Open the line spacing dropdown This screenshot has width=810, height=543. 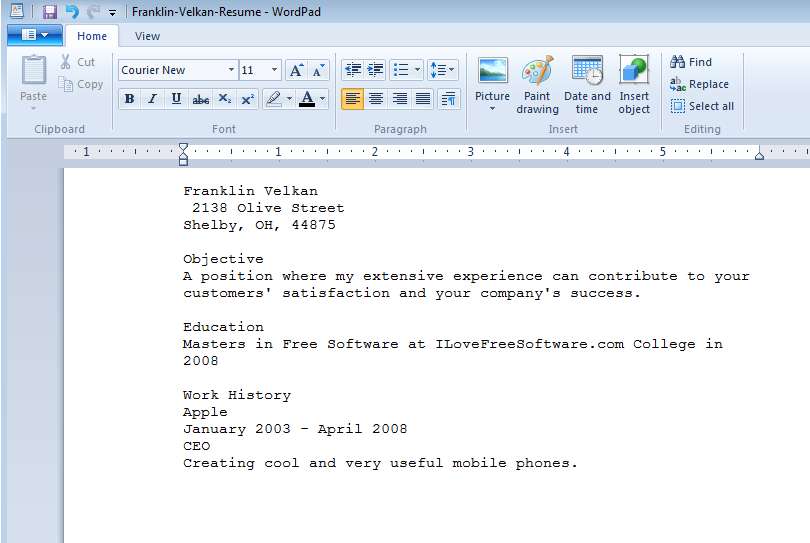pos(443,70)
